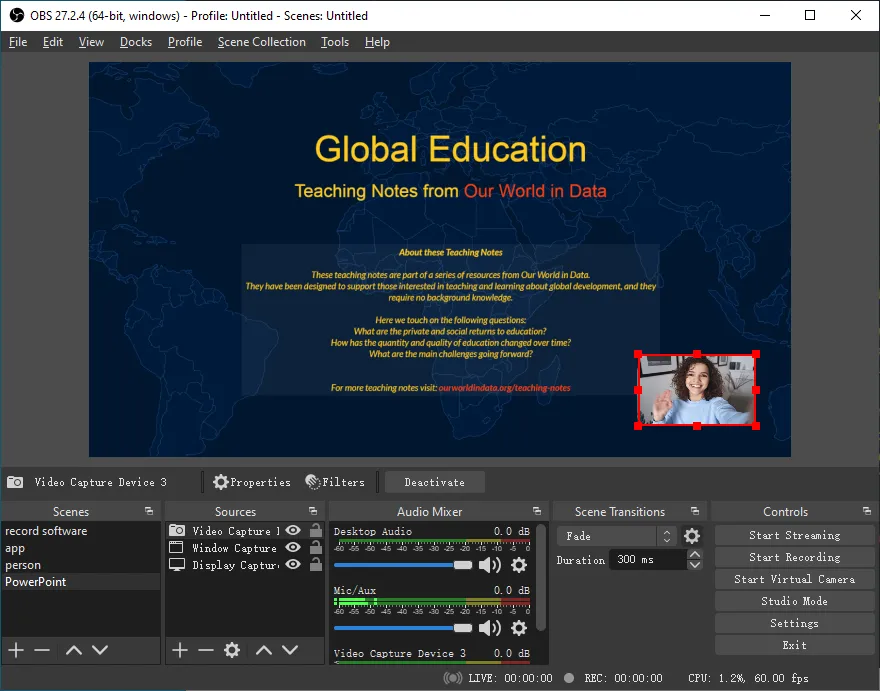Screen dimensions: 880x691
Task: Open the View menu
Action: click(x=91, y=42)
